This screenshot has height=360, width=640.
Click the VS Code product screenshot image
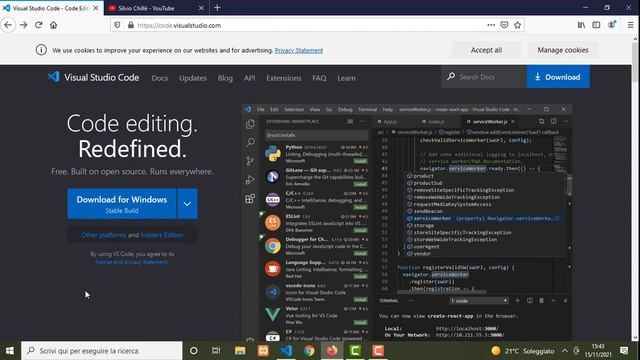coord(406,222)
